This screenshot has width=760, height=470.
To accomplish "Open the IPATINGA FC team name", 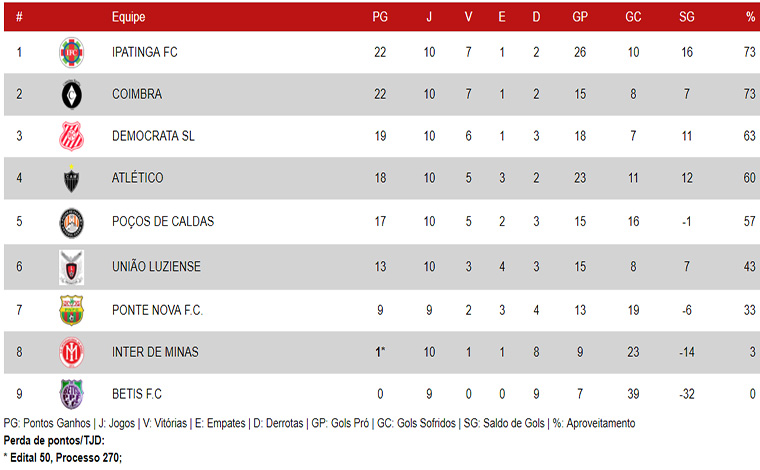I will pyautogui.click(x=144, y=52).
